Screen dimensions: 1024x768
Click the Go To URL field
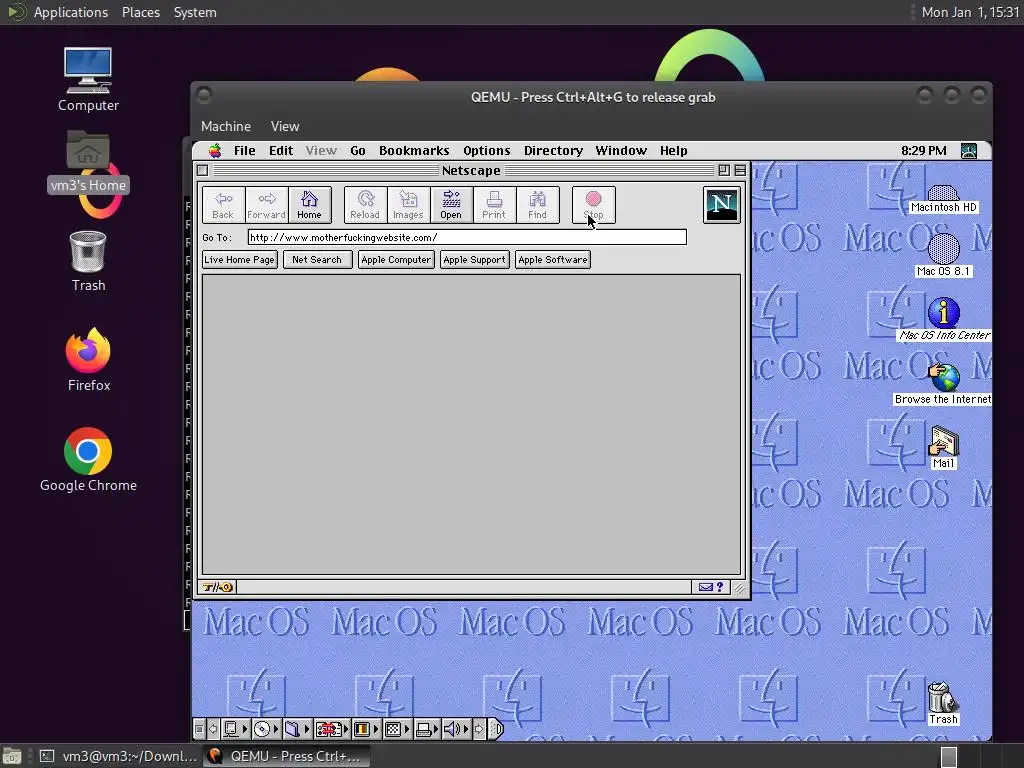(467, 238)
